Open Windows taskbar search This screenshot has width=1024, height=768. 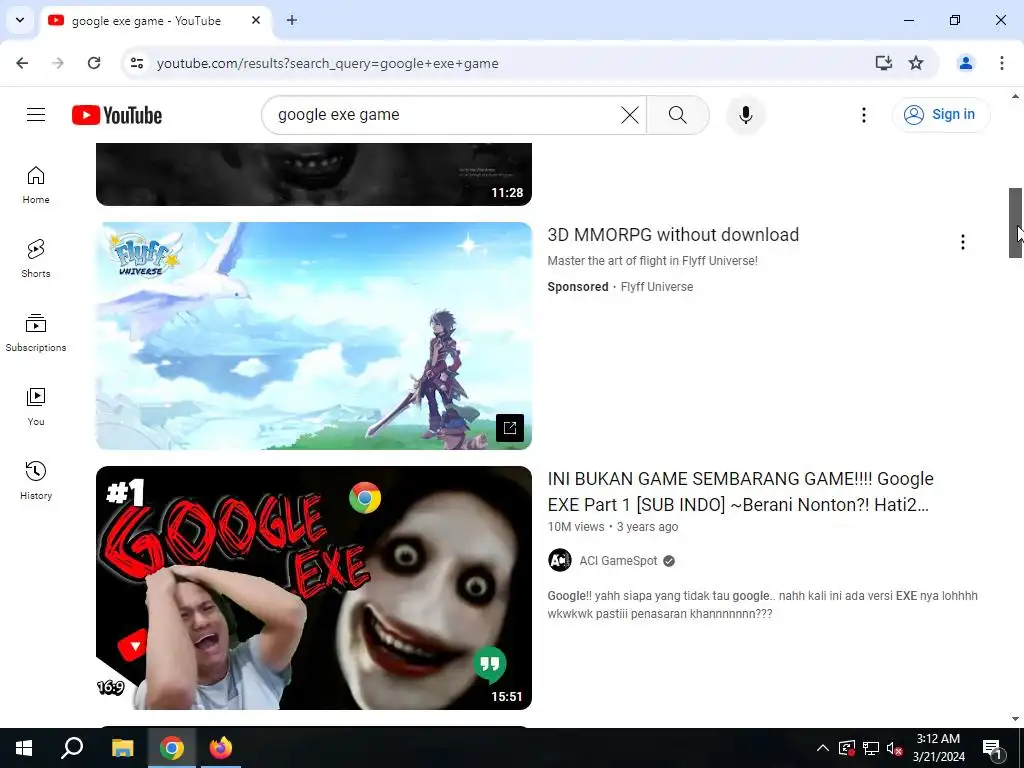(x=72, y=748)
